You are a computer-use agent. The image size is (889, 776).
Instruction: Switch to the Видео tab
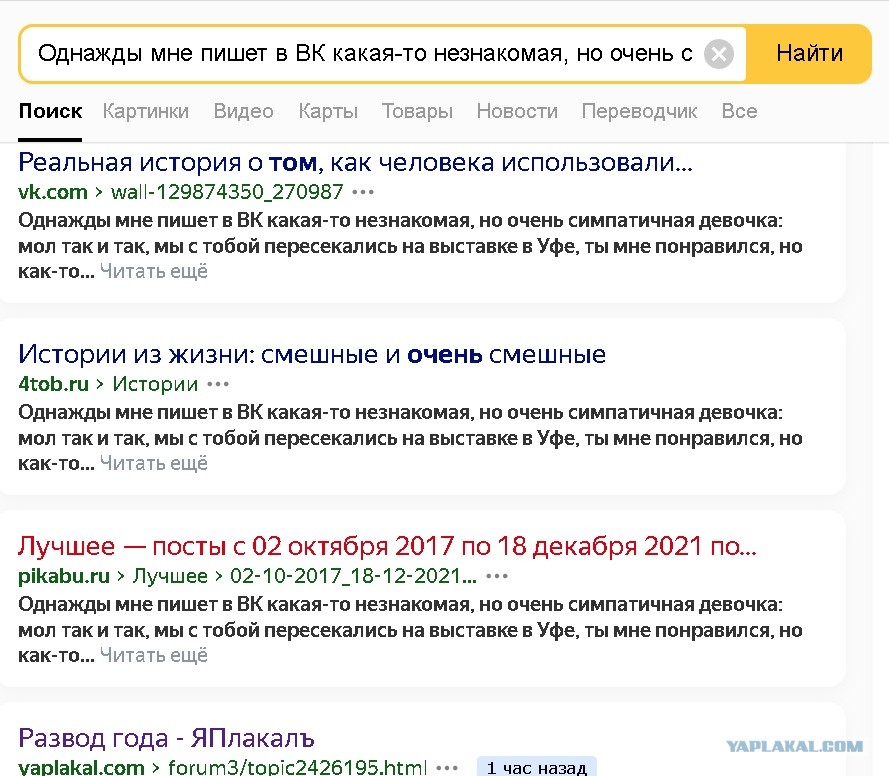244,111
